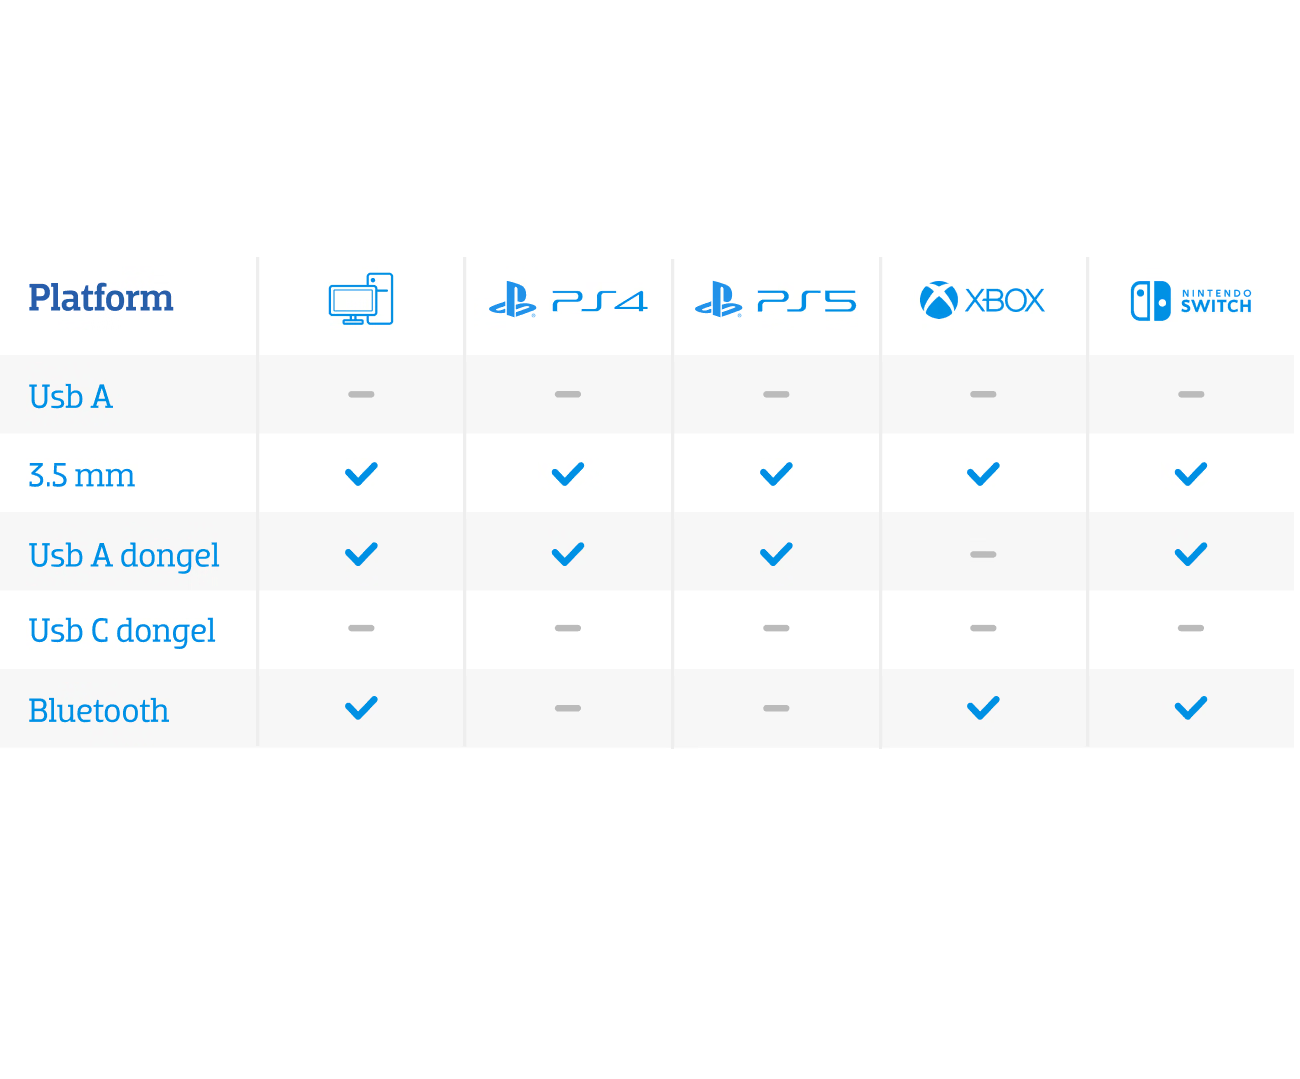
Task: Select the Platform header label
Action: click(101, 298)
